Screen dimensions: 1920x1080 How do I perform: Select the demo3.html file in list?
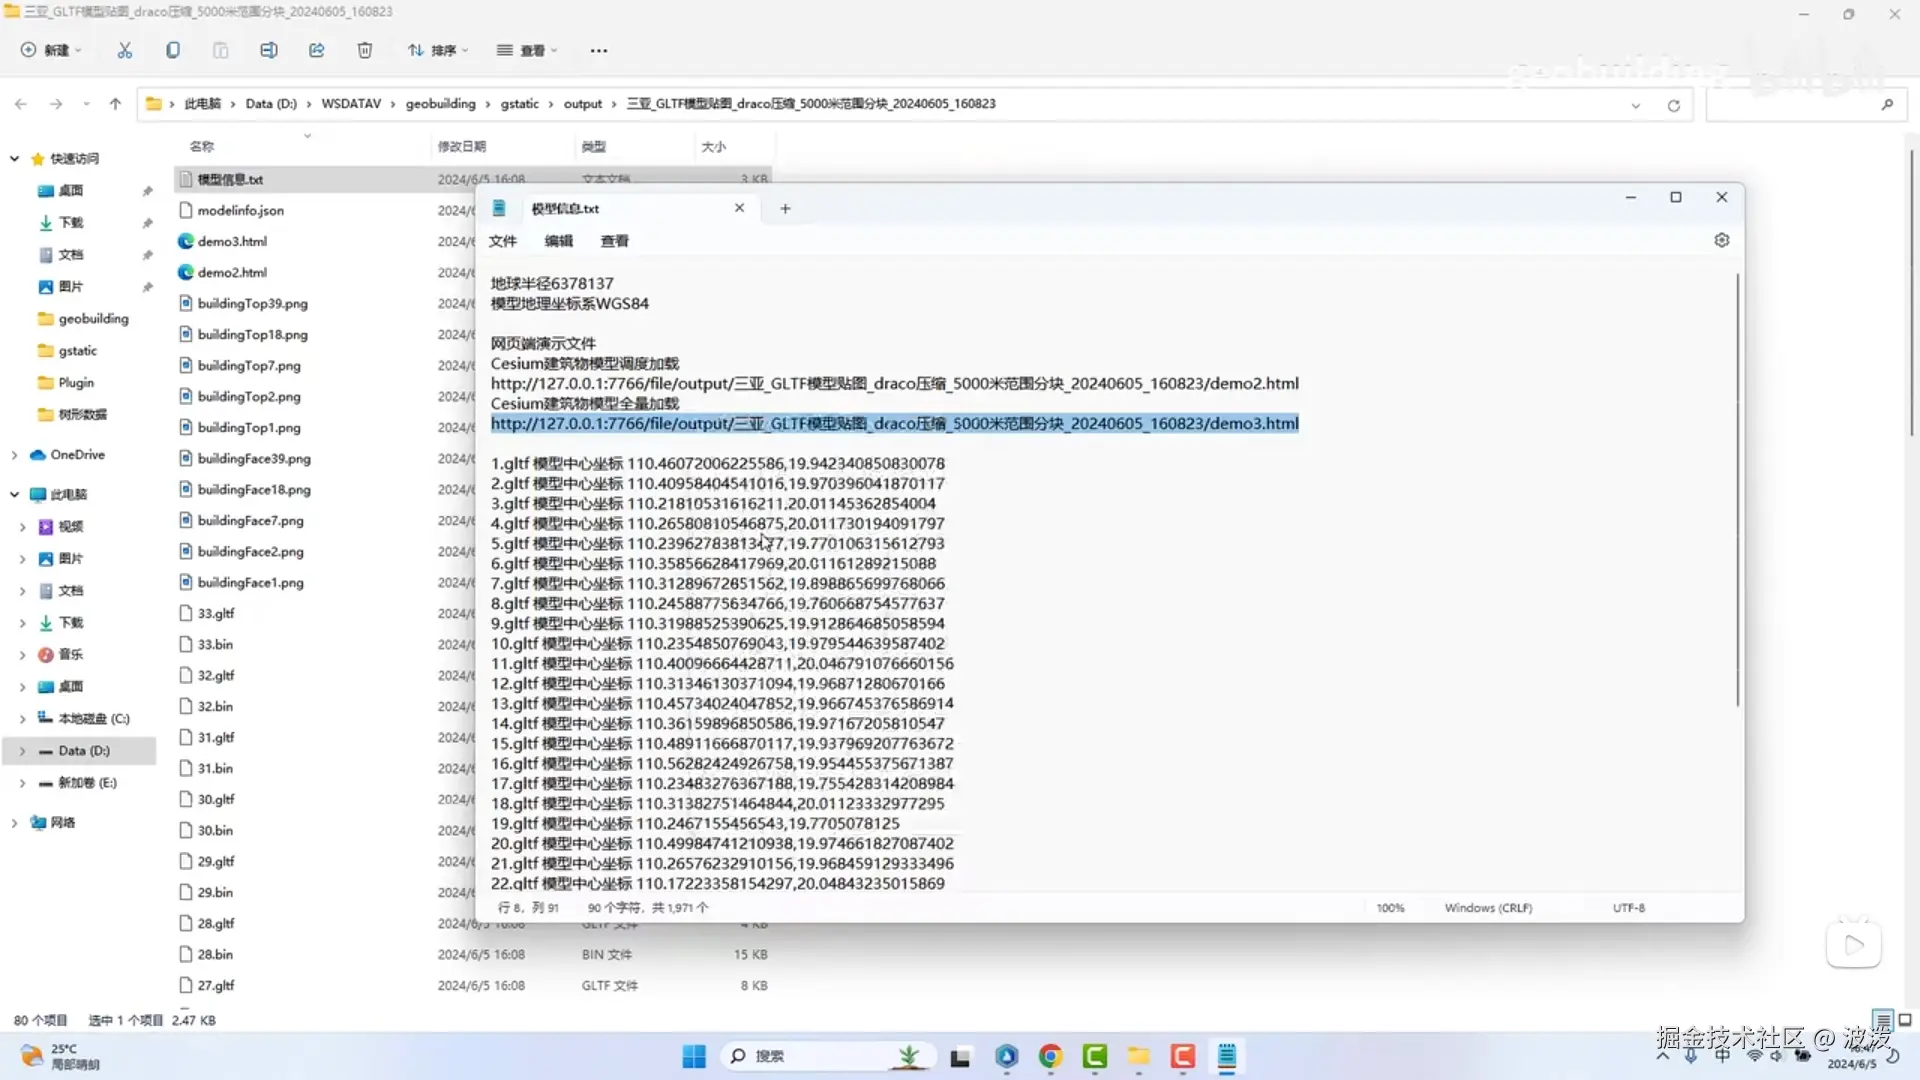click(x=232, y=242)
